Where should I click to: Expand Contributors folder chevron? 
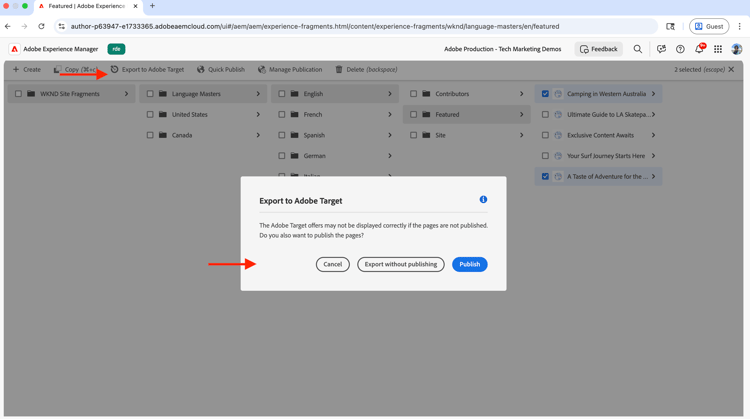[x=521, y=94]
